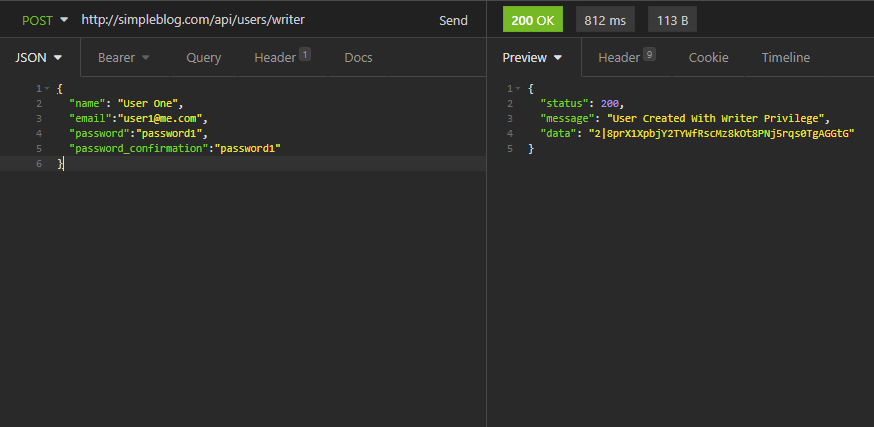Image resolution: width=874 pixels, height=427 pixels.
Task: Click the request Header tab's count badge
Action: pos(304,54)
